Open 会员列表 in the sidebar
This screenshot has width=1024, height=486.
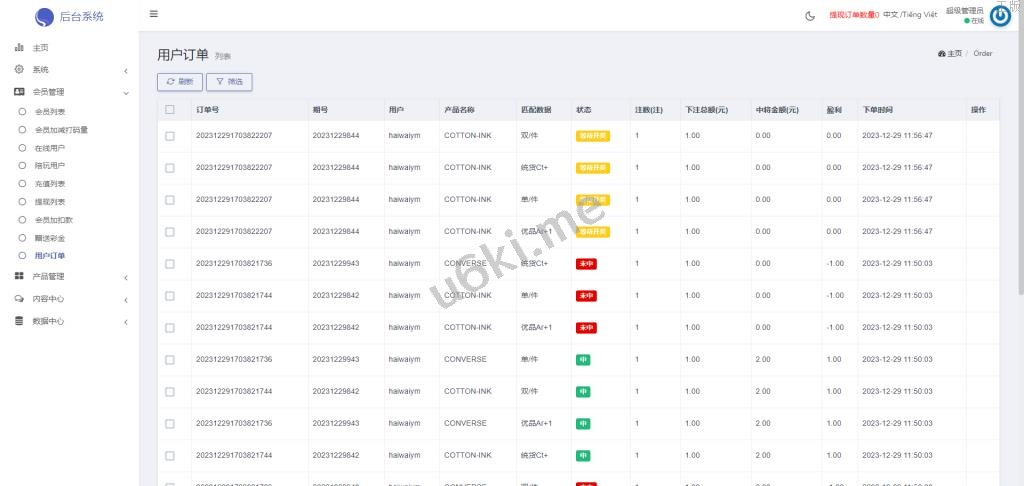(x=49, y=112)
